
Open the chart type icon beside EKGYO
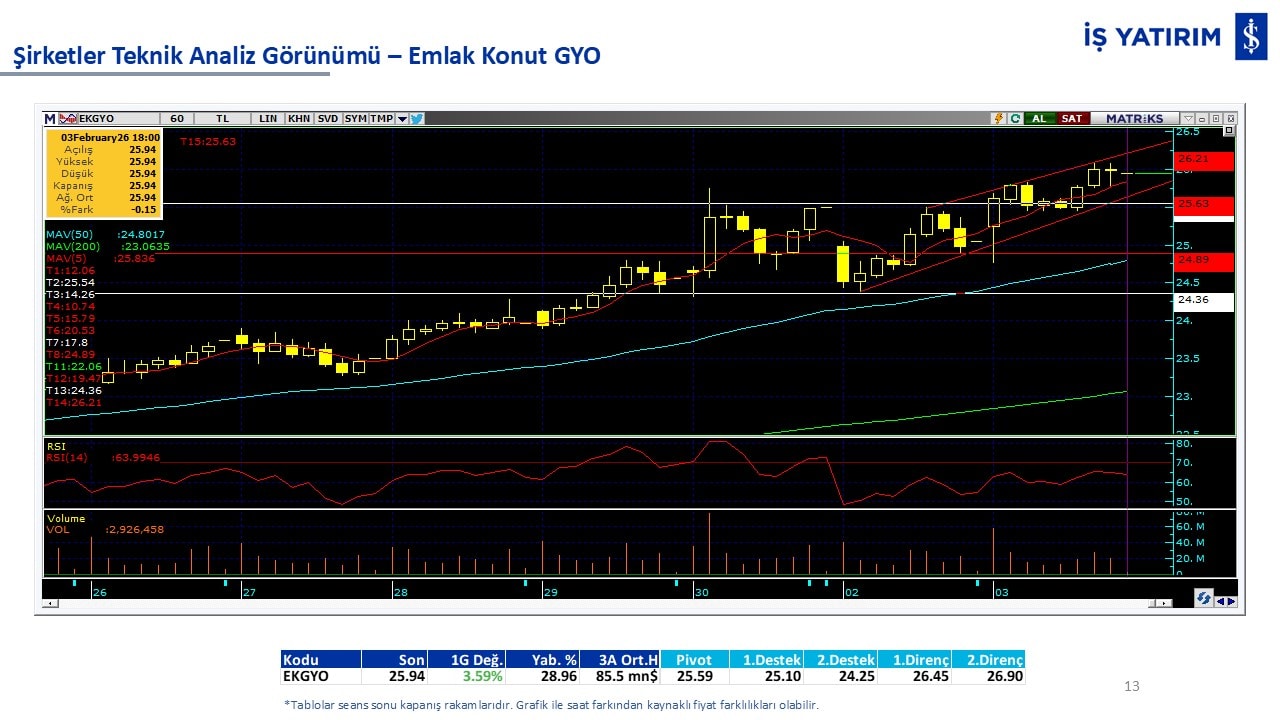click(x=68, y=118)
